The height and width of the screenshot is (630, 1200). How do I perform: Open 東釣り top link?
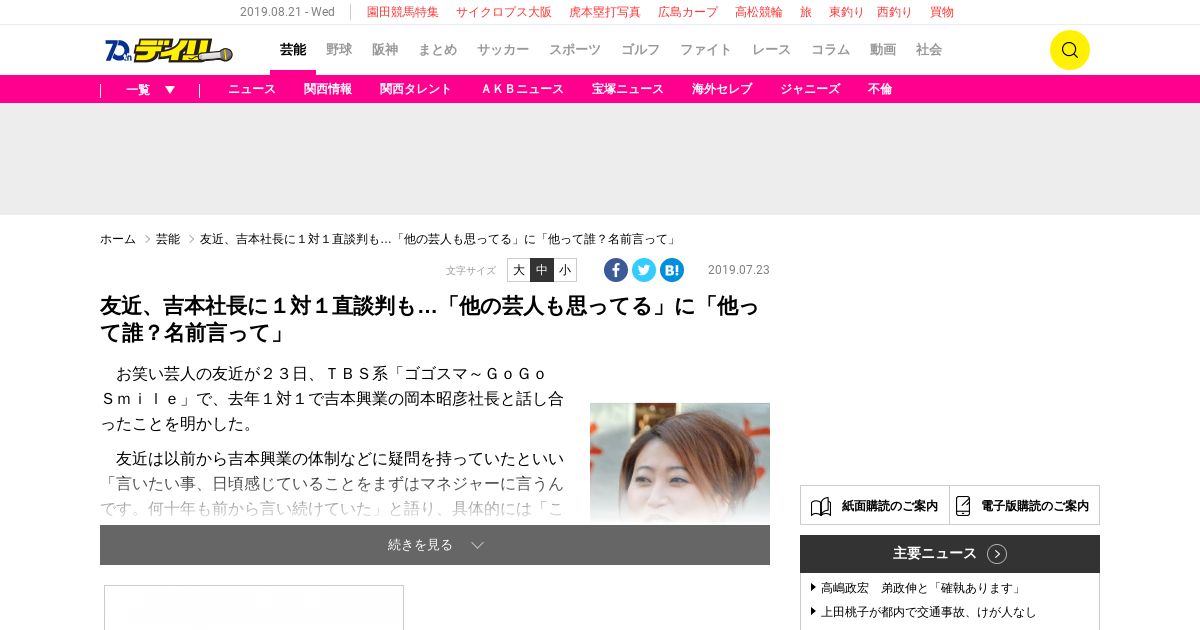(x=846, y=12)
